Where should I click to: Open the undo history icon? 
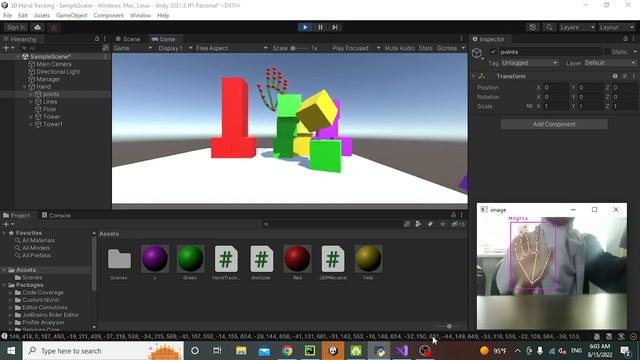[x=533, y=27]
